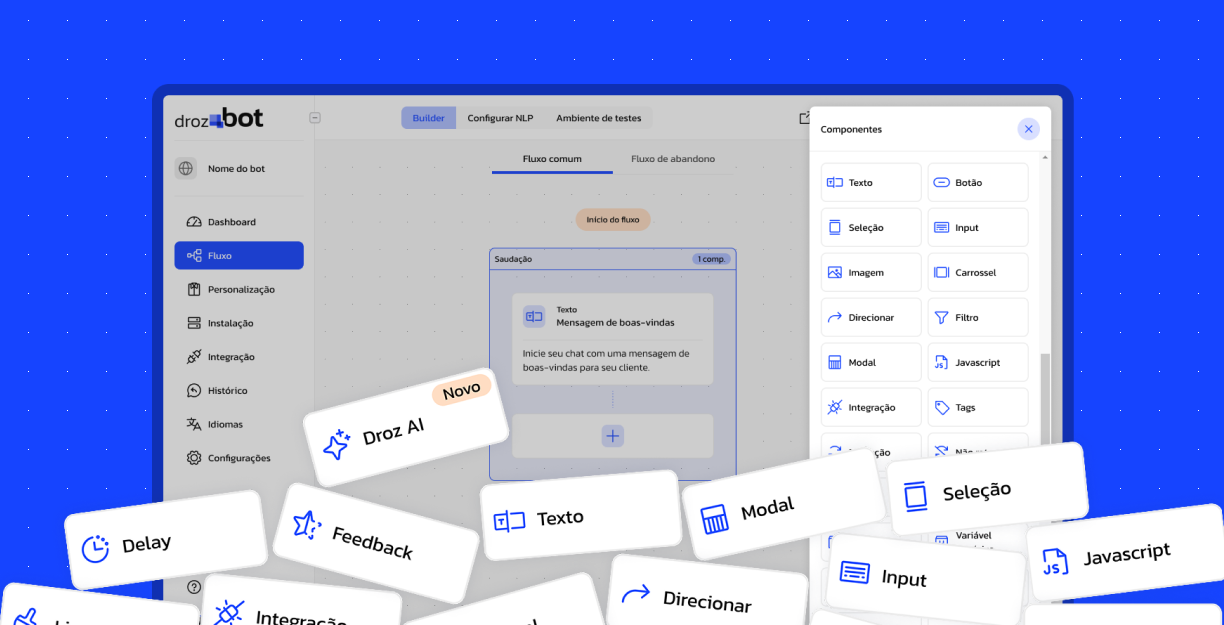Open Configurações in the sidebar

click(x=239, y=458)
